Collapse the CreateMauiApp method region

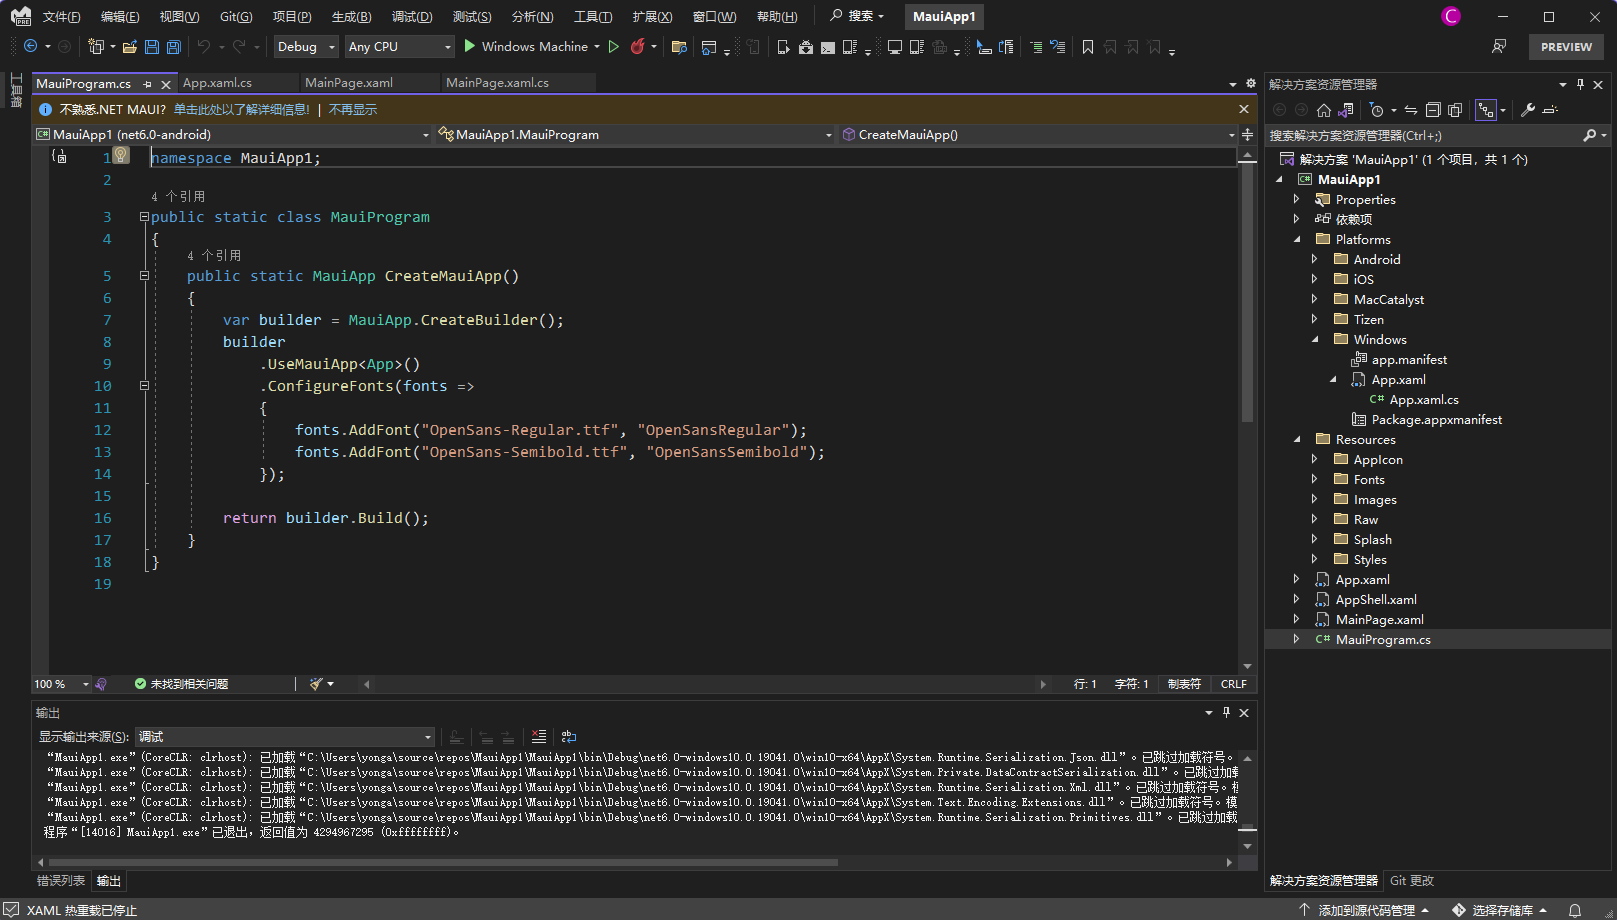point(144,276)
